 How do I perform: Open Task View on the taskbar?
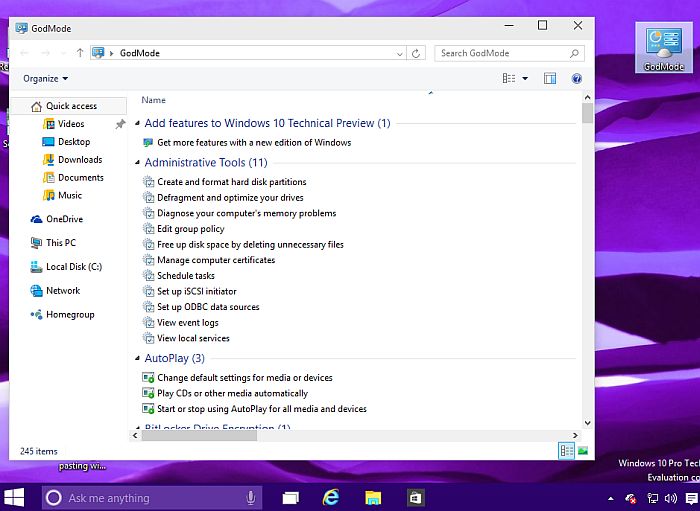click(x=291, y=498)
